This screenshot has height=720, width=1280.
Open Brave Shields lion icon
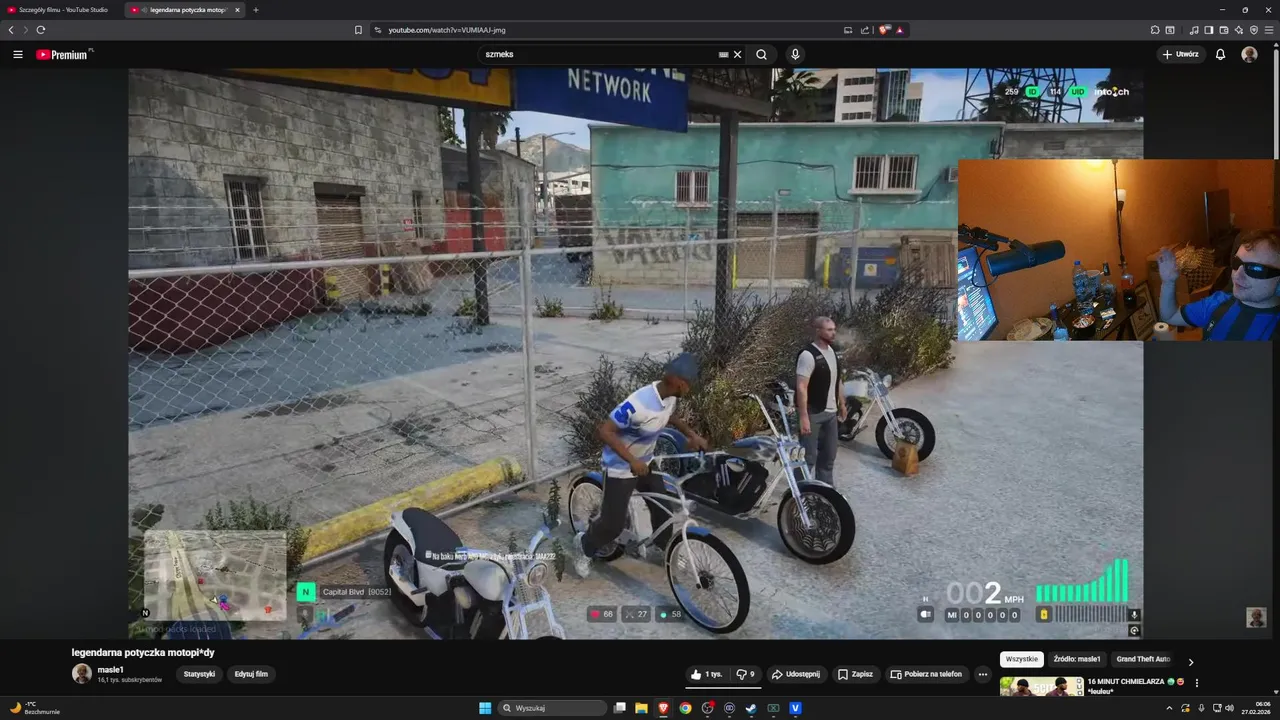[x=884, y=30]
